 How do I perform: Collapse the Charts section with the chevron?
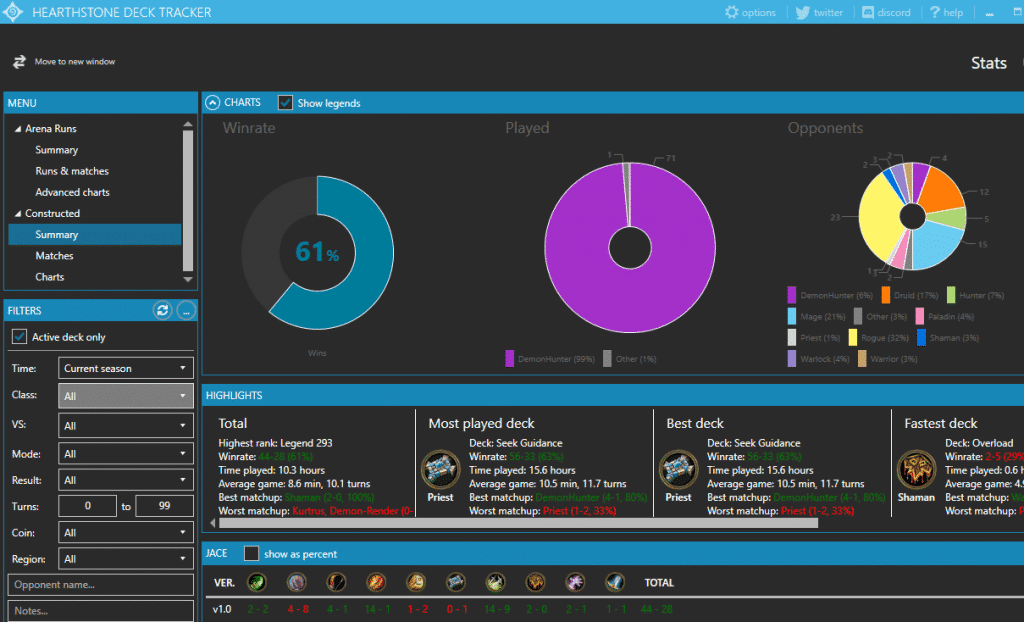(212, 102)
